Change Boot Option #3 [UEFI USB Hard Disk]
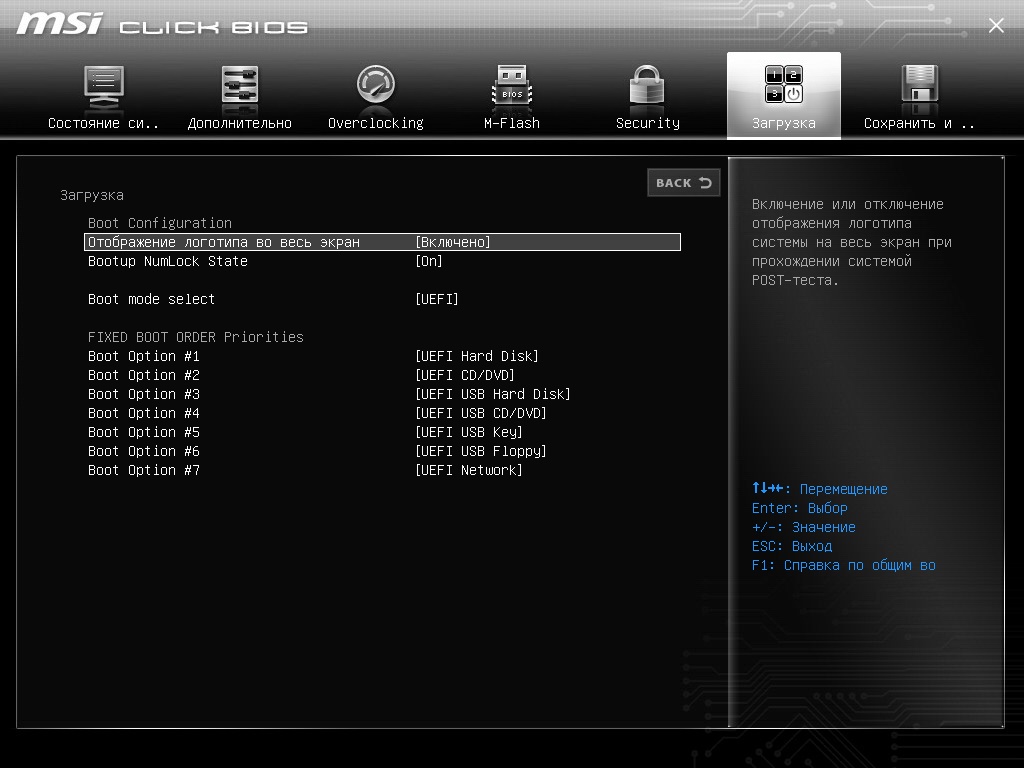1024x768 pixels. [x=493, y=394]
